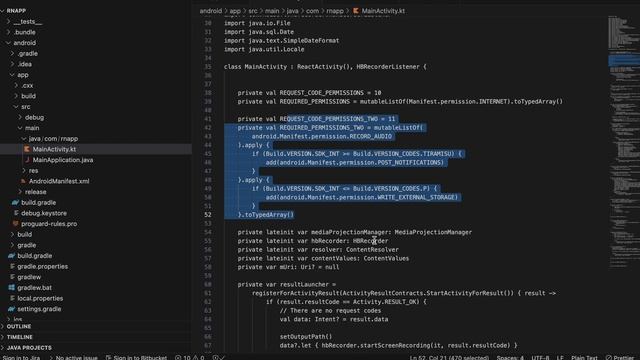
Task: Click the proguard-rules.pro file icon
Action: 16,224
